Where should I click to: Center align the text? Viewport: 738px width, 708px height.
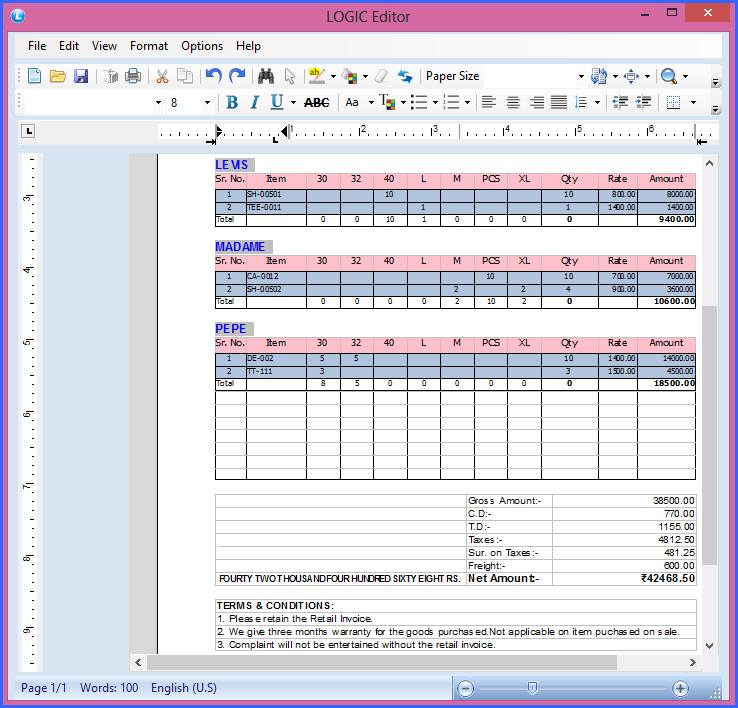pos(513,102)
